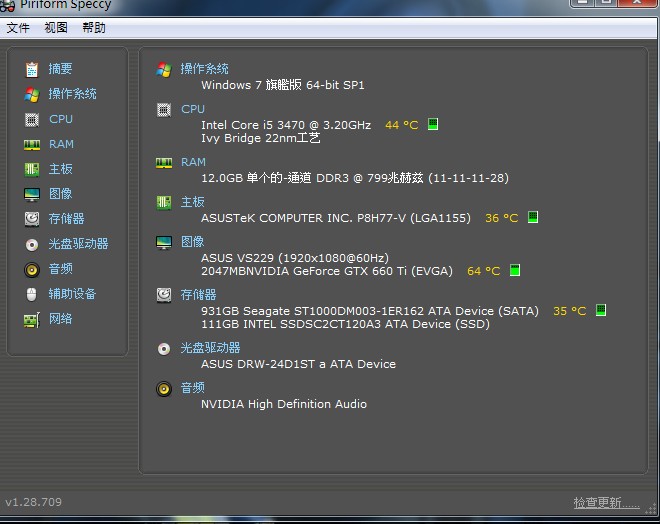This screenshot has height=524, width=660.
Task: Click the 12.0GB DDR3 memory line
Action: pyautogui.click(x=355, y=178)
